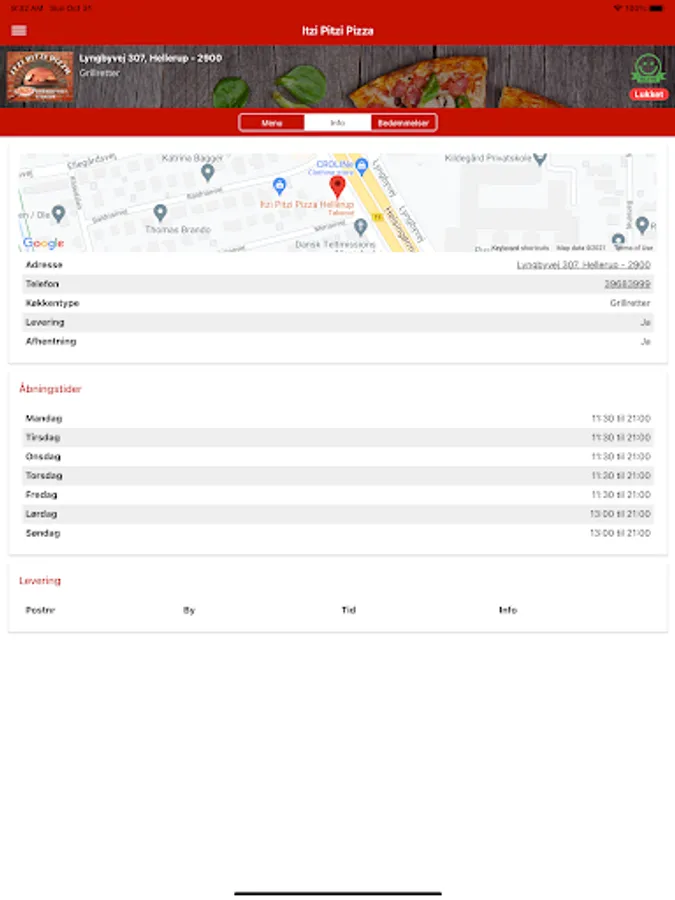Click the Google logo on the map

[44, 243]
